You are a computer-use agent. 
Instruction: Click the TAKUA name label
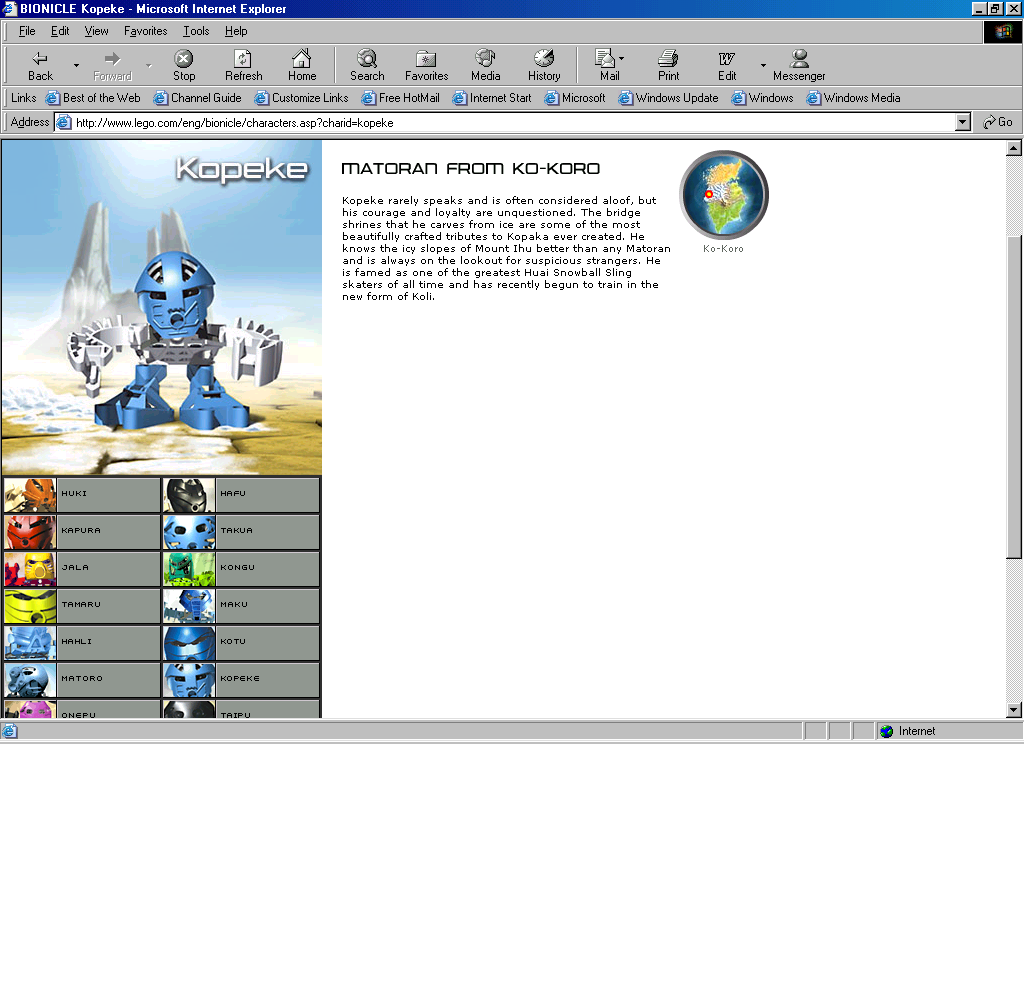click(x=236, y=530)
